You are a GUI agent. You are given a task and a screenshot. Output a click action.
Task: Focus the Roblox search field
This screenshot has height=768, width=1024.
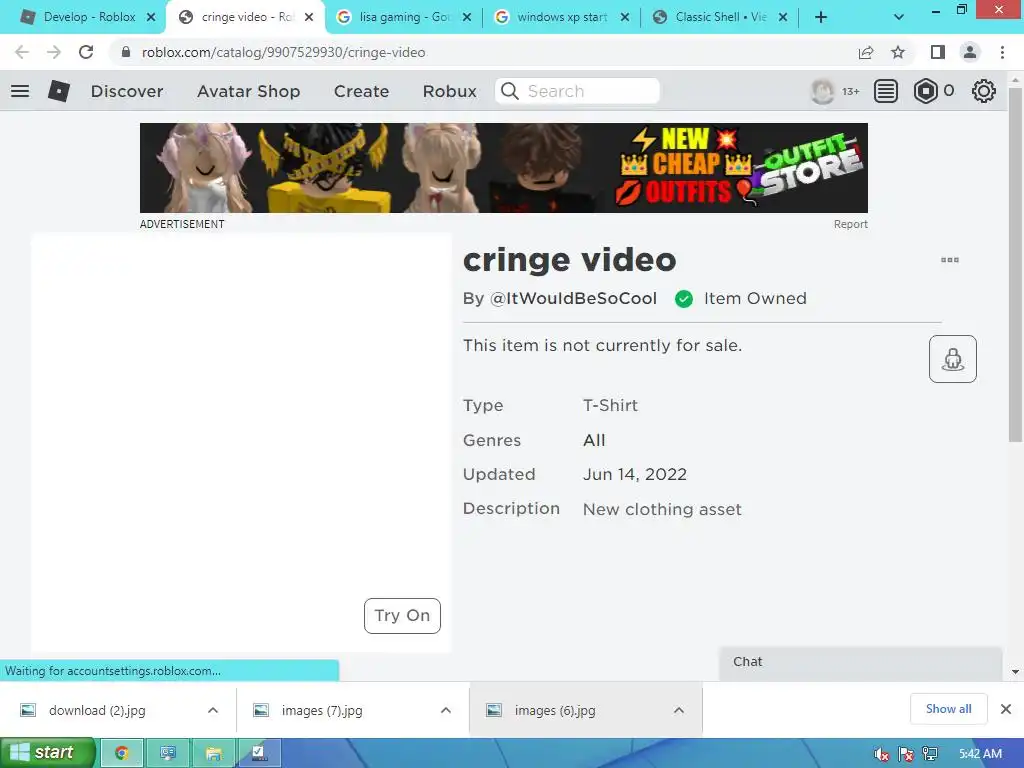pos(577,91)
